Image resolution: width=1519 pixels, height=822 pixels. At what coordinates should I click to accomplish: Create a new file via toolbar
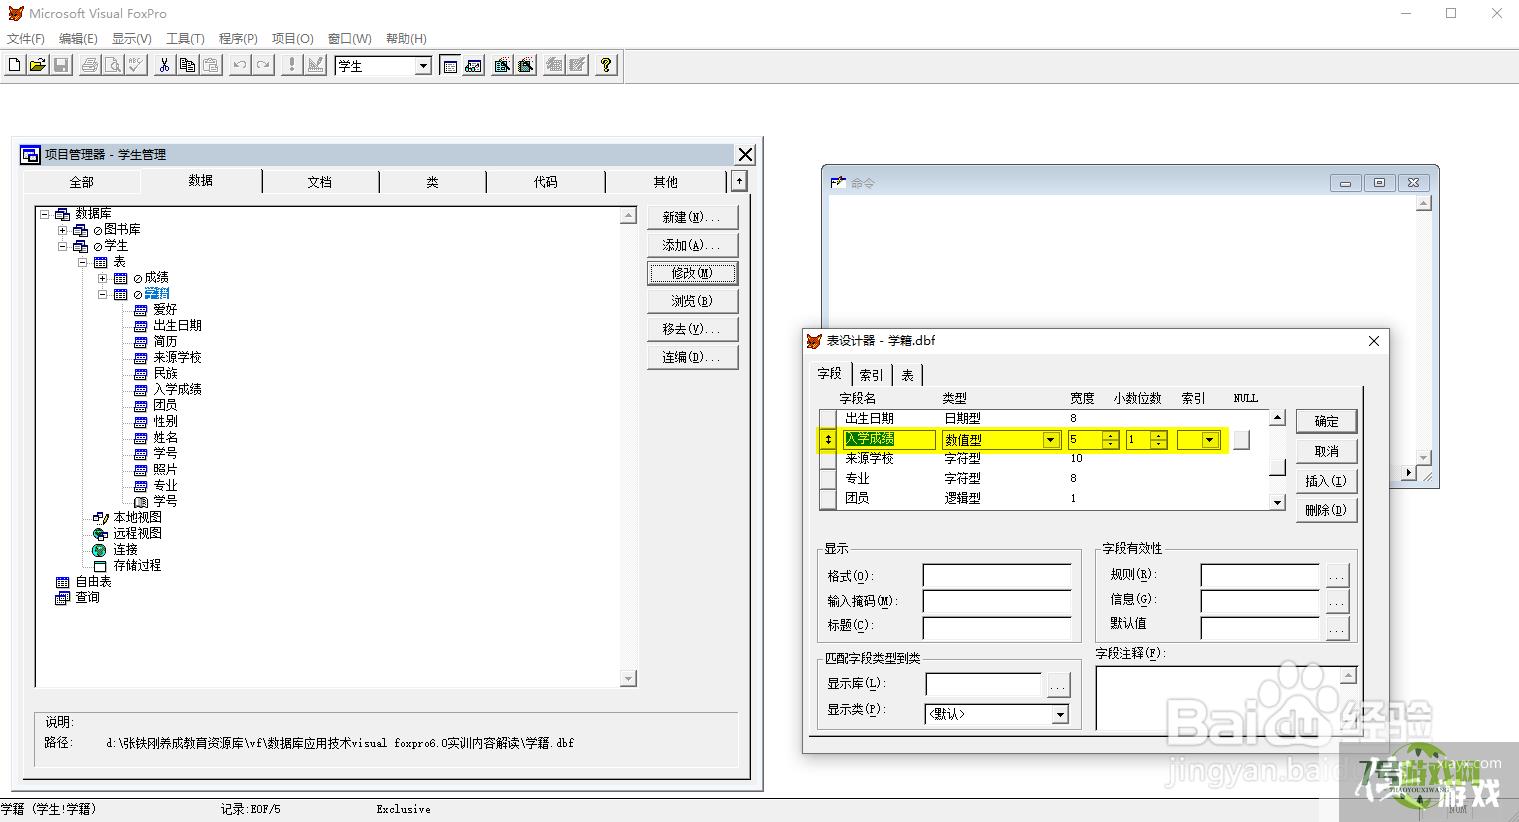[x=14, y=65]
